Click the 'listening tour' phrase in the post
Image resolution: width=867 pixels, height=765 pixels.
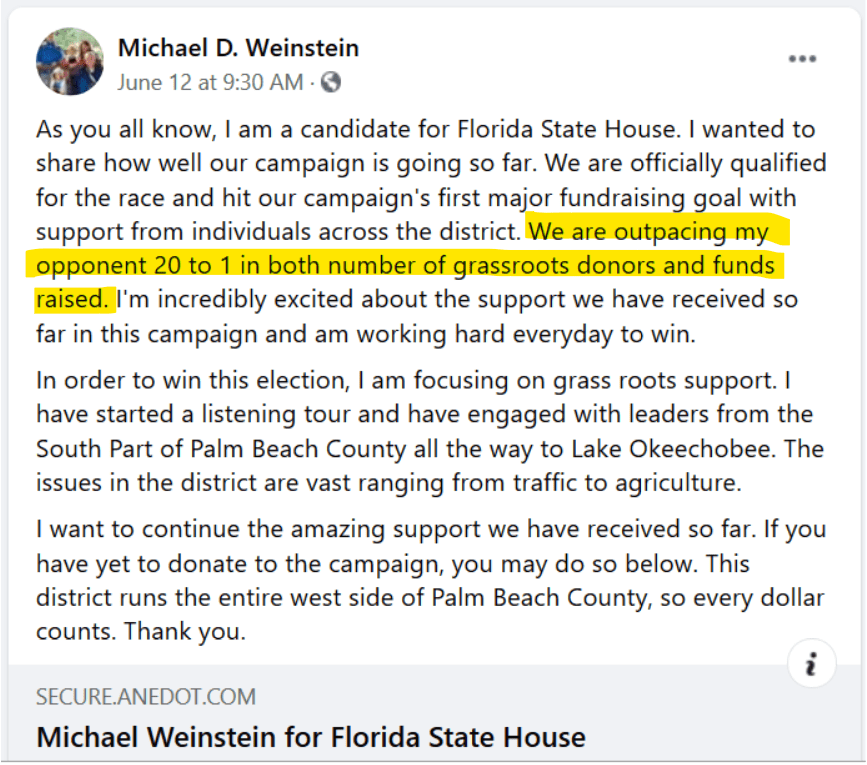coord(275,415)
